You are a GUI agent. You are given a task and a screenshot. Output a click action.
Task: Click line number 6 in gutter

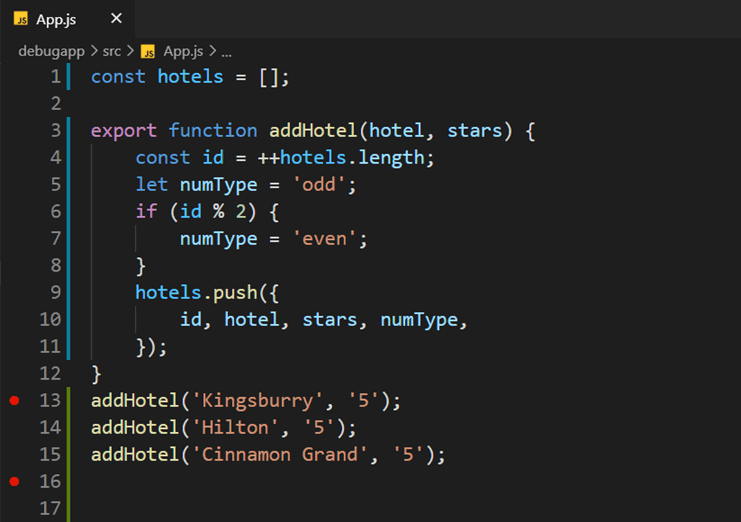pos(56,211)
